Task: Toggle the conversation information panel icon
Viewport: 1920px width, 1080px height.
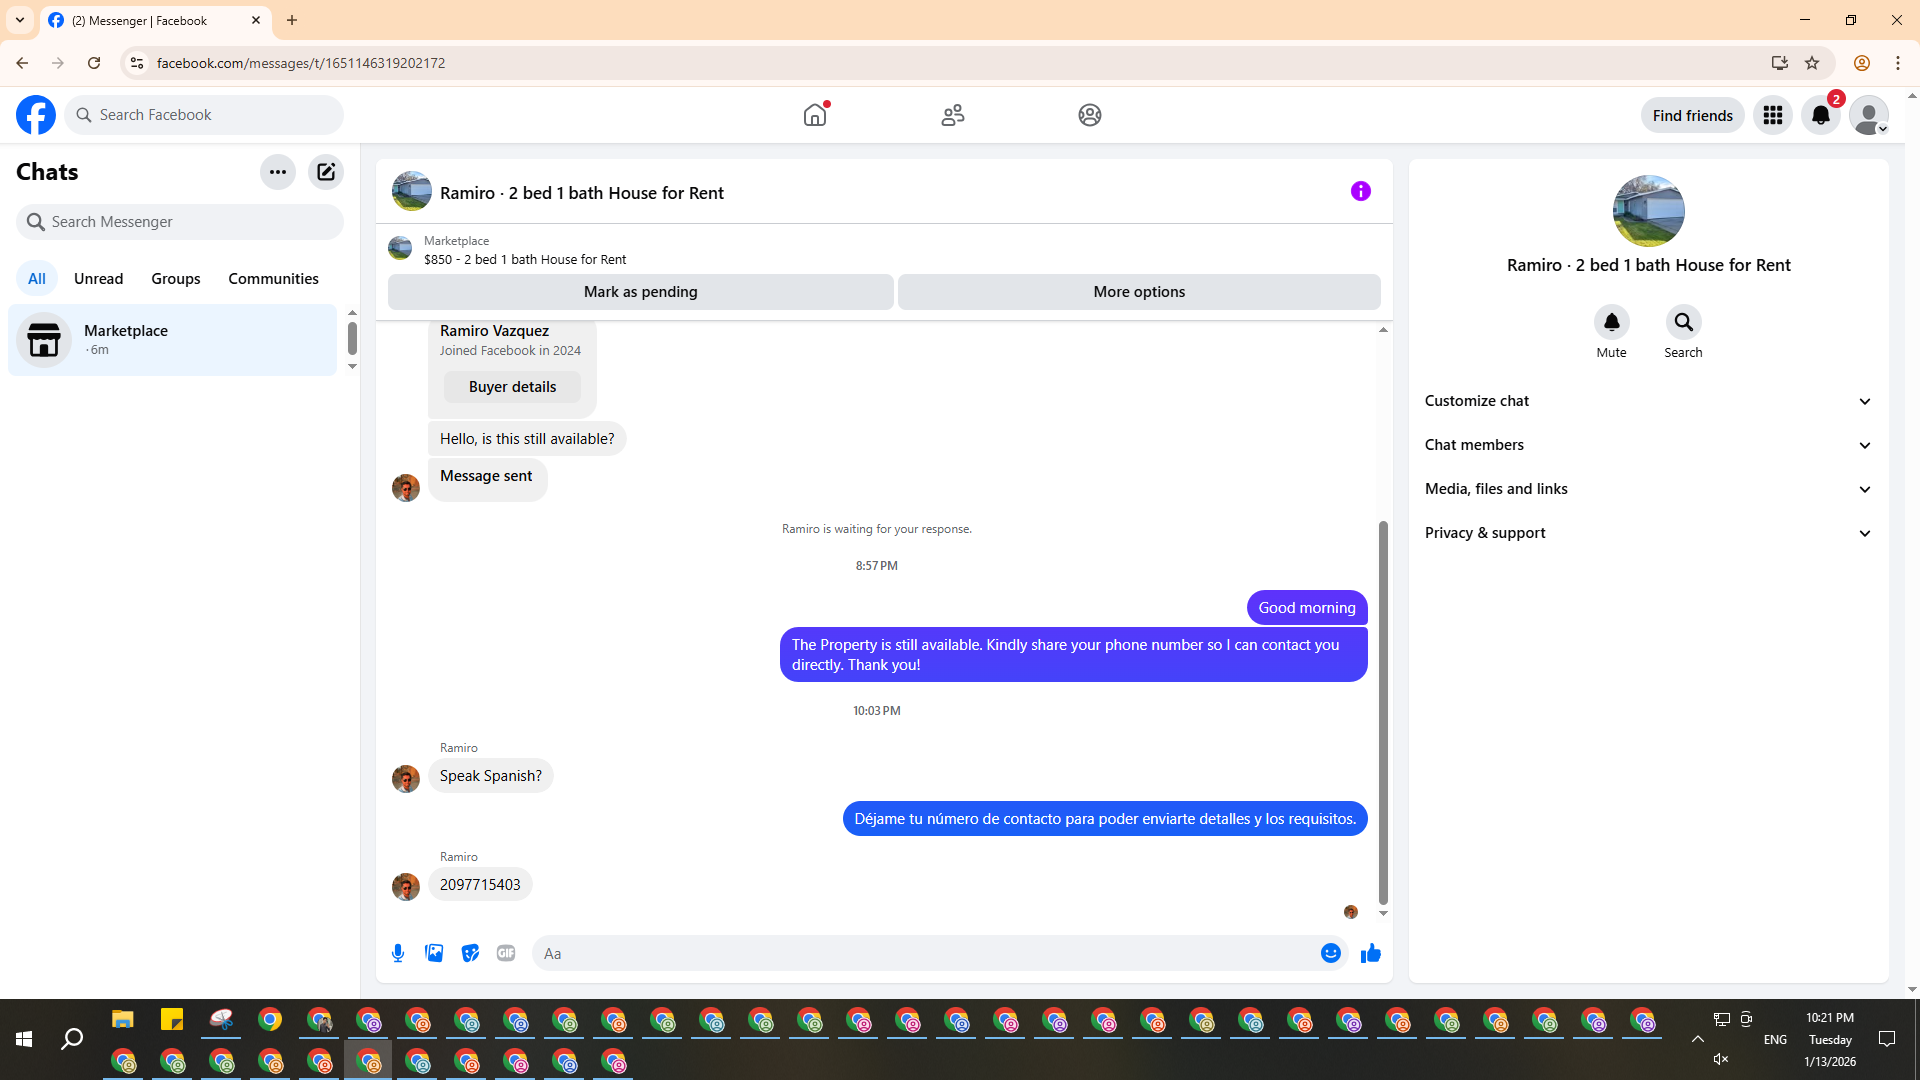Action: (x=1360, y=191)
